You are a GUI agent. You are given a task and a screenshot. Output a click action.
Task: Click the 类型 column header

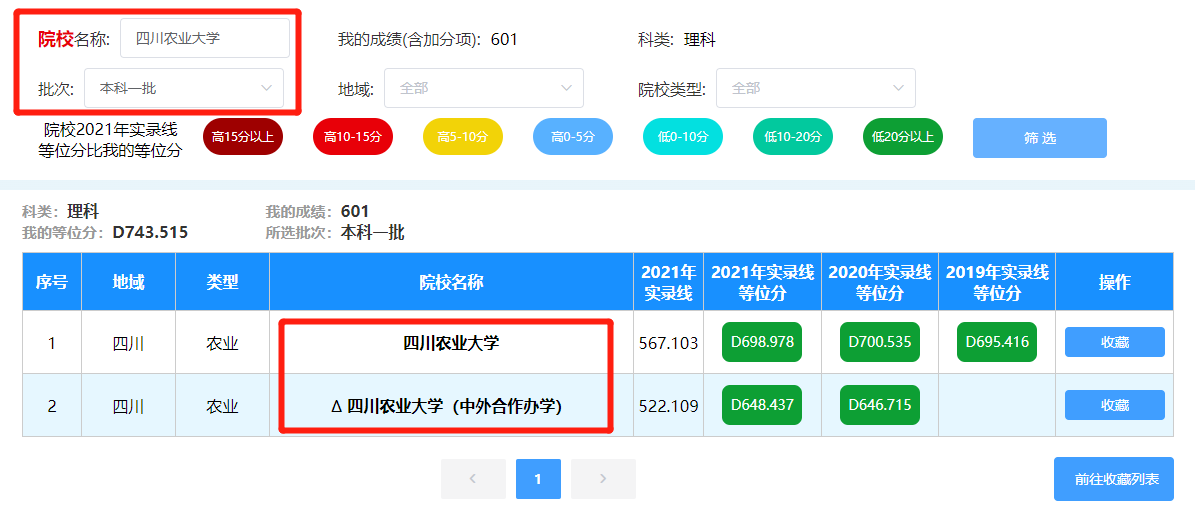pyautogui.click(x=223, y=282)
